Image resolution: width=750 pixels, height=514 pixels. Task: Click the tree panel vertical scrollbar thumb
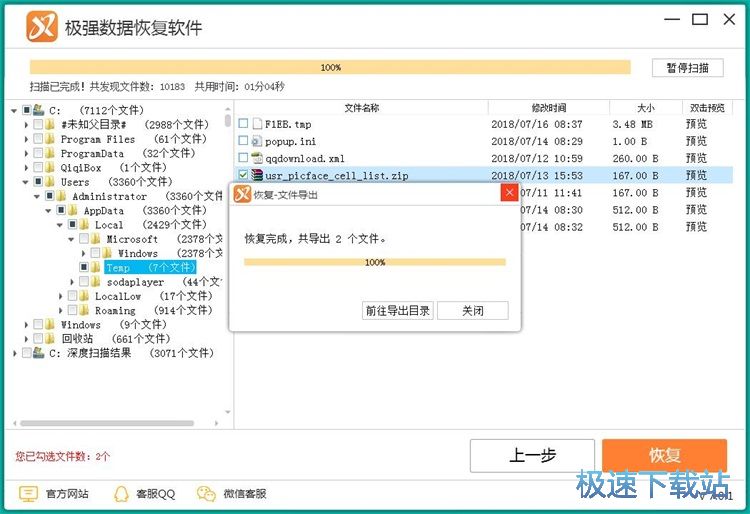click(228, 120)
